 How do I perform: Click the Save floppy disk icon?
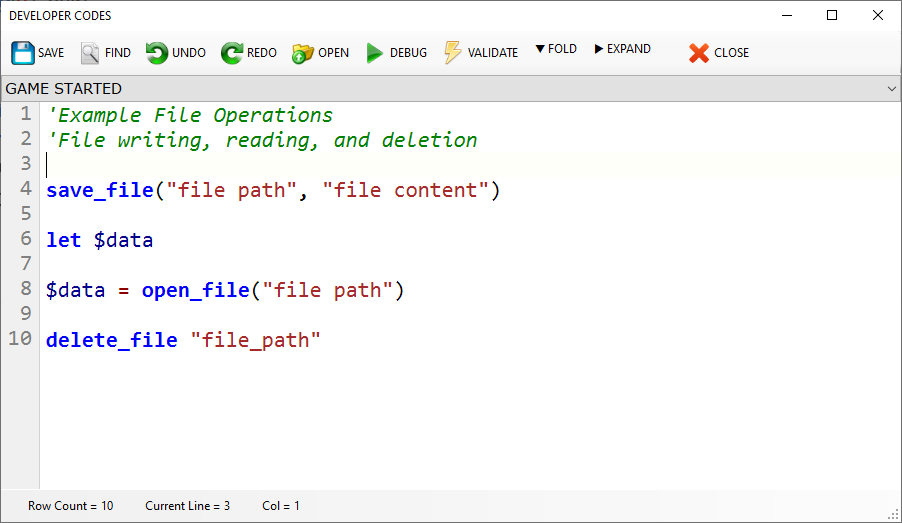22,53
